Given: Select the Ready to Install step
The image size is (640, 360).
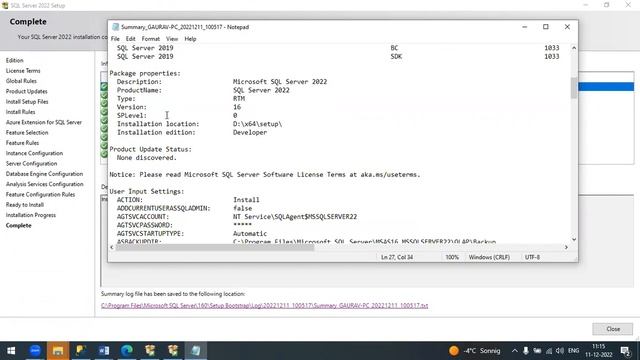Looking at the screenshot, I should point(25,205).
